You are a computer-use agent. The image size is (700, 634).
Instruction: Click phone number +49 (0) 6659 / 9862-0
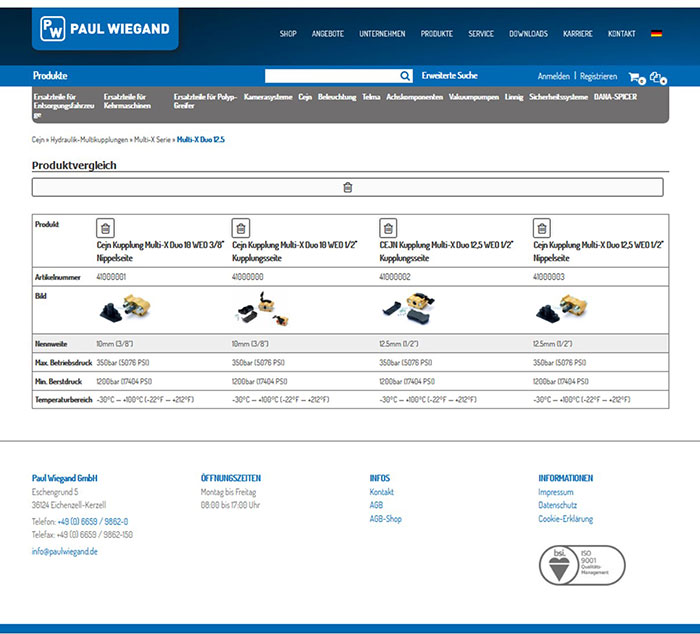[x=93, y=521]
